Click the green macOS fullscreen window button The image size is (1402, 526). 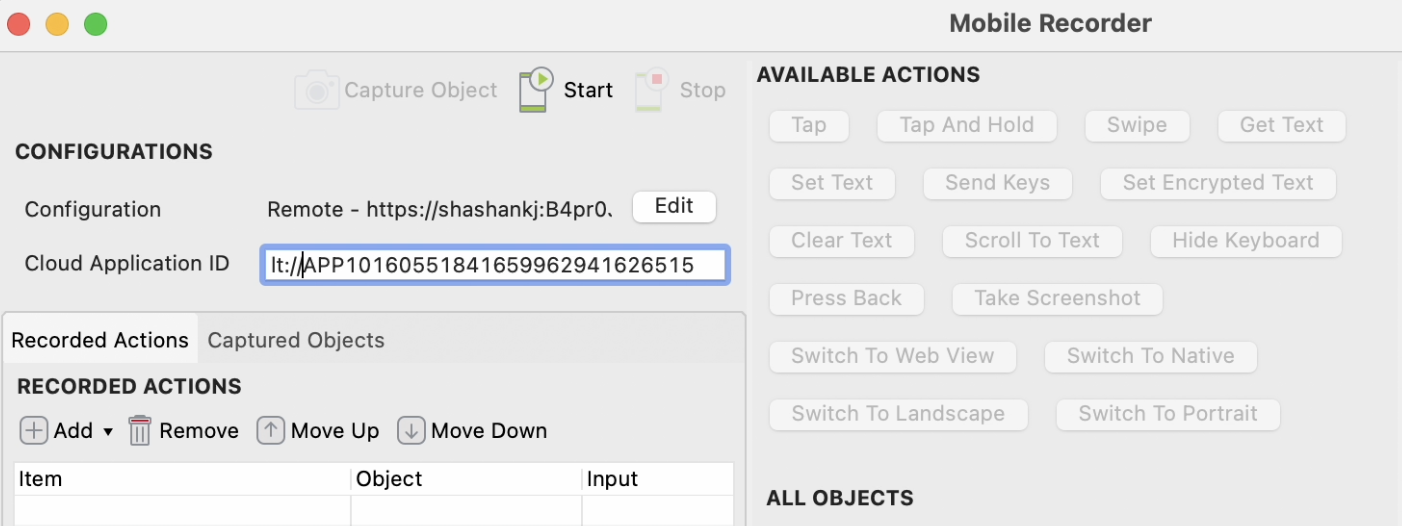tap(95, 25)
